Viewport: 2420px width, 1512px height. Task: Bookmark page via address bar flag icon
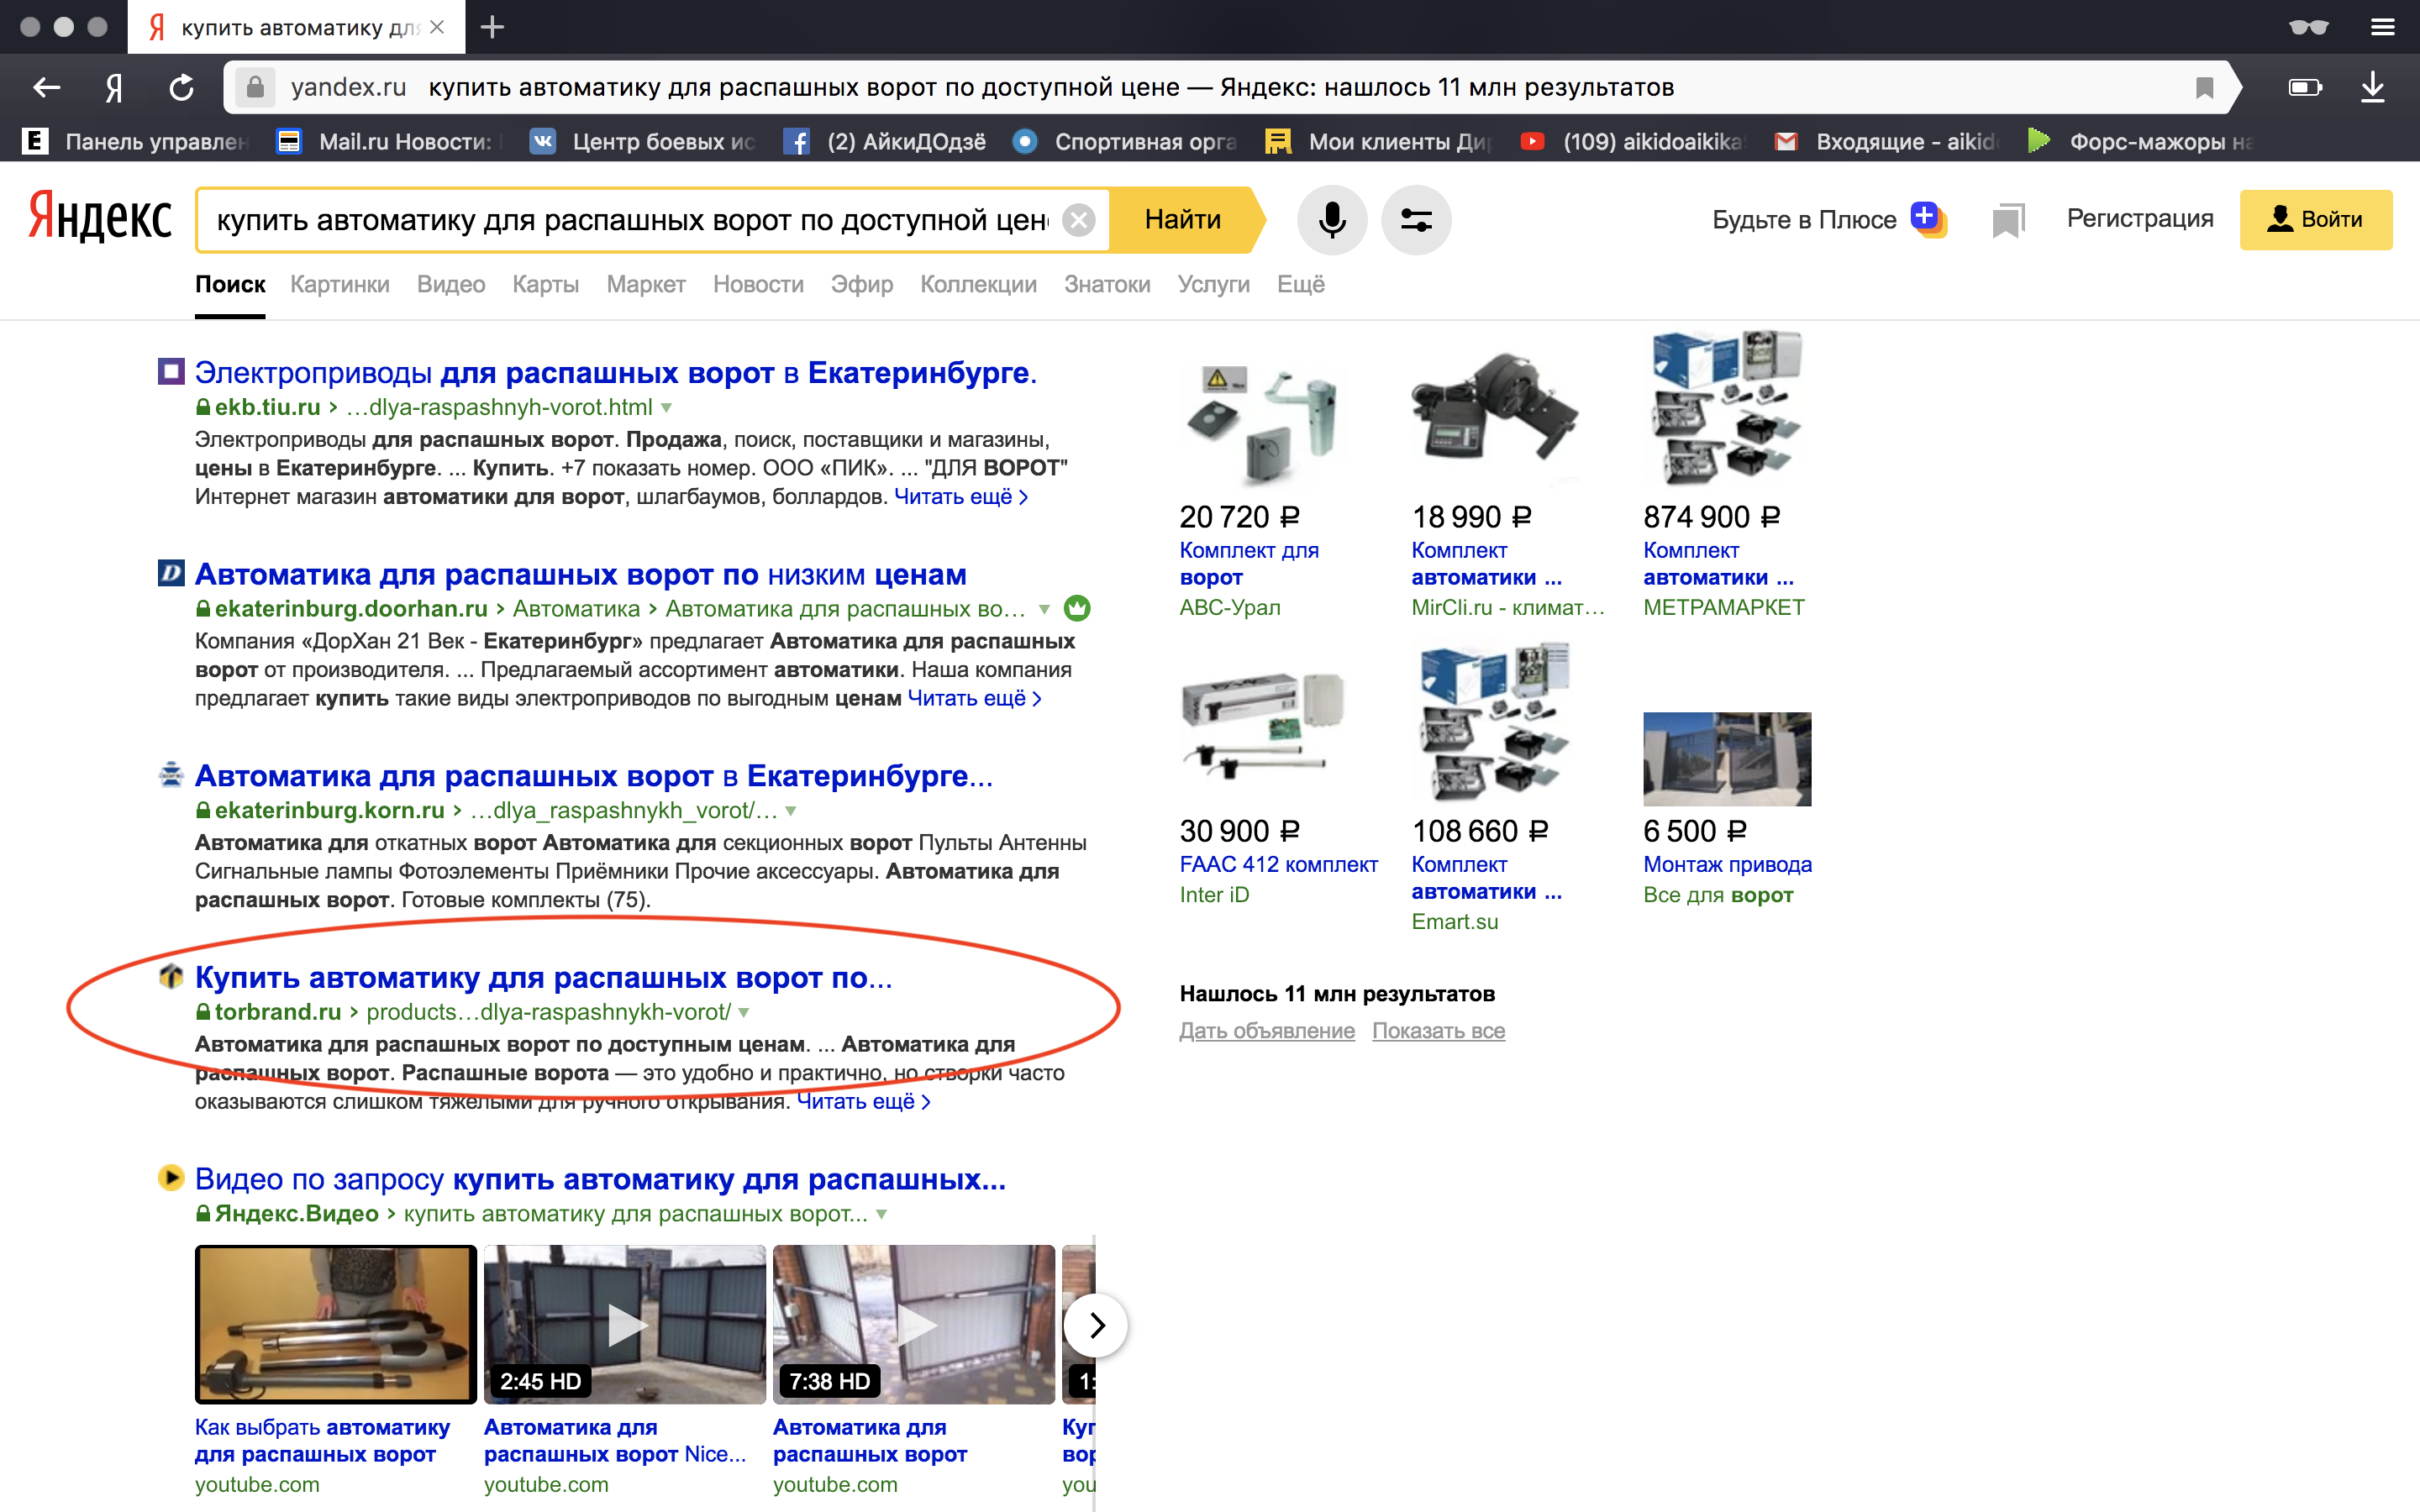point(2204,88)
